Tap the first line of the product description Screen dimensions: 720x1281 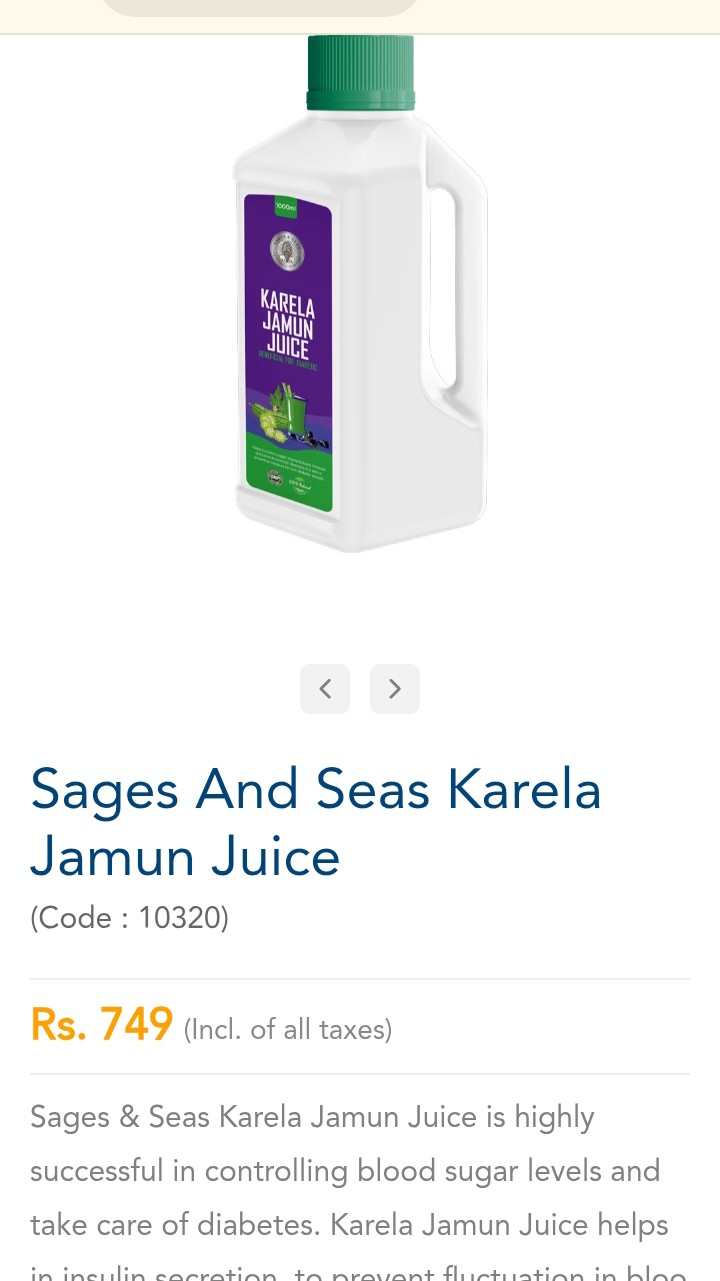[312, 1117]
